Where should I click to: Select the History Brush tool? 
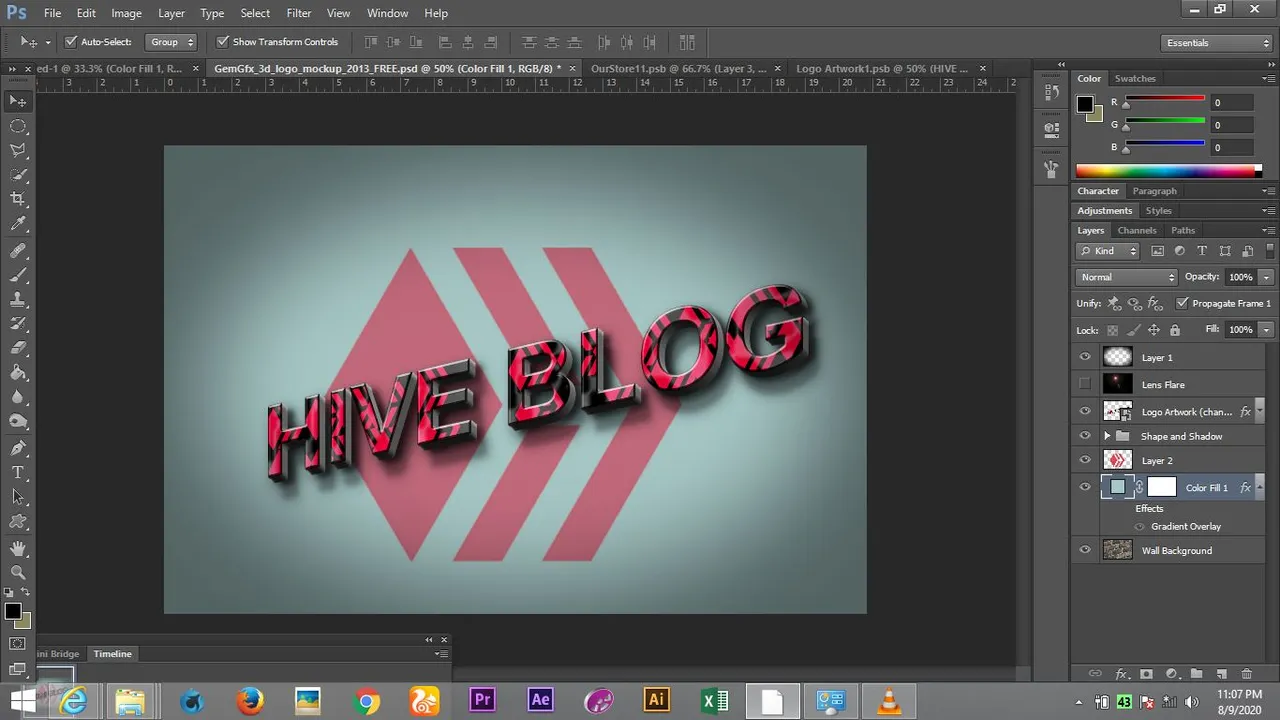tap(18, 324)
